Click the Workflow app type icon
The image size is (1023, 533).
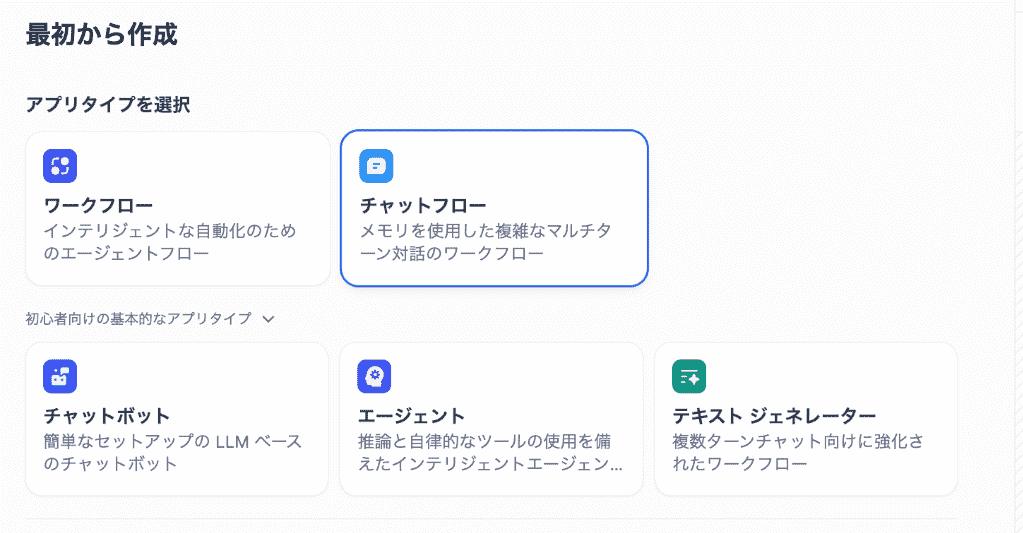(x=60, y=166)
